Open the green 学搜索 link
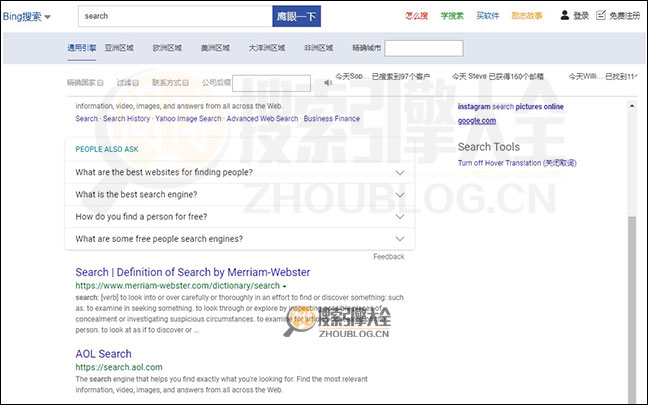The image size is (648, 405). tap(452, 16)
